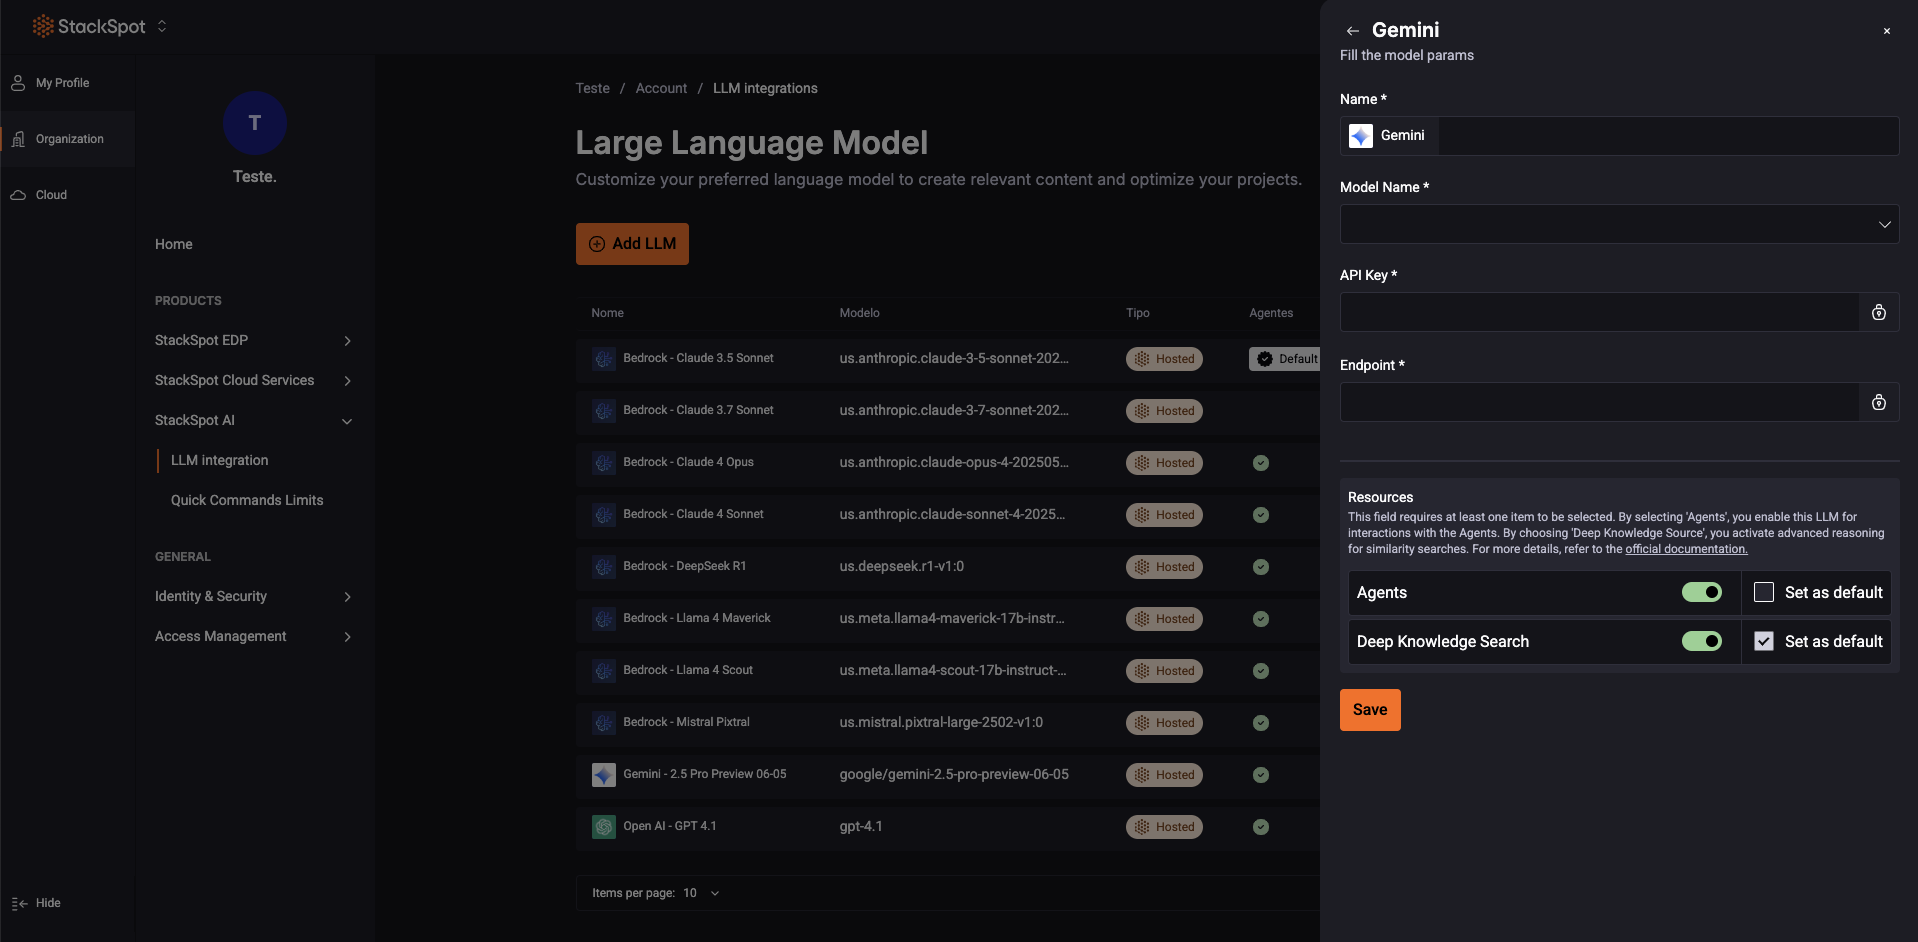Click the StackSpot logo in header

click(89, 26)
